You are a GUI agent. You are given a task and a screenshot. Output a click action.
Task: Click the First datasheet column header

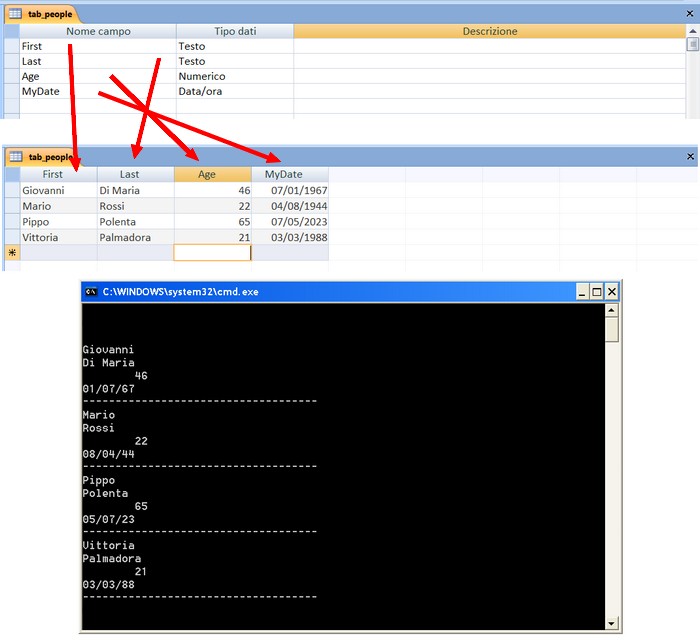58,174
